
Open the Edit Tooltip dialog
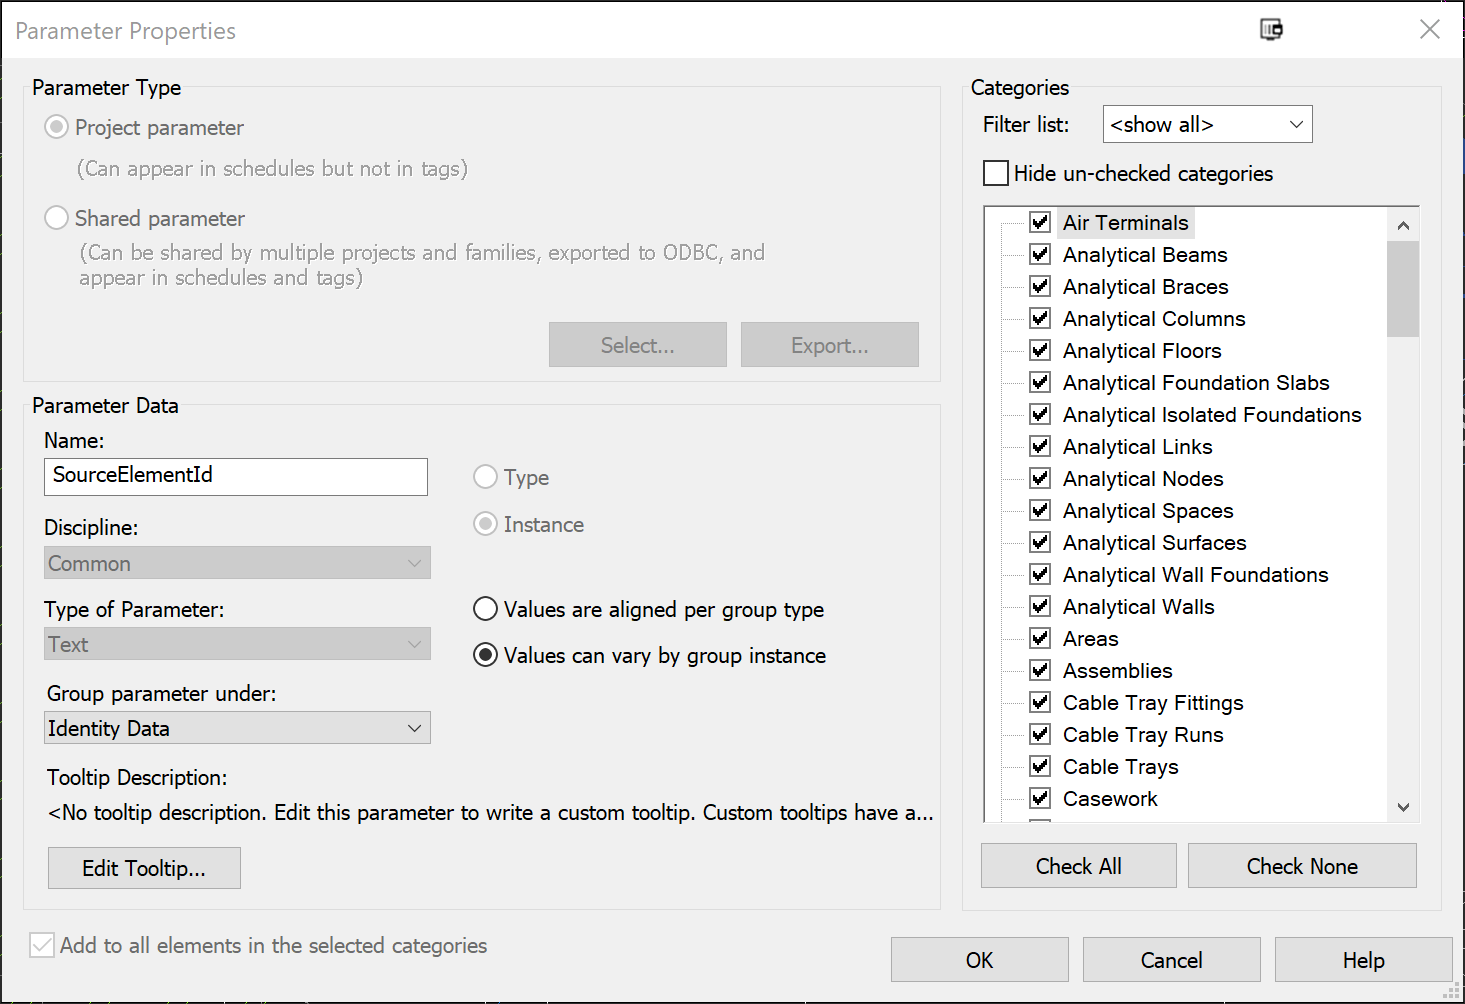tap(144, 868)
